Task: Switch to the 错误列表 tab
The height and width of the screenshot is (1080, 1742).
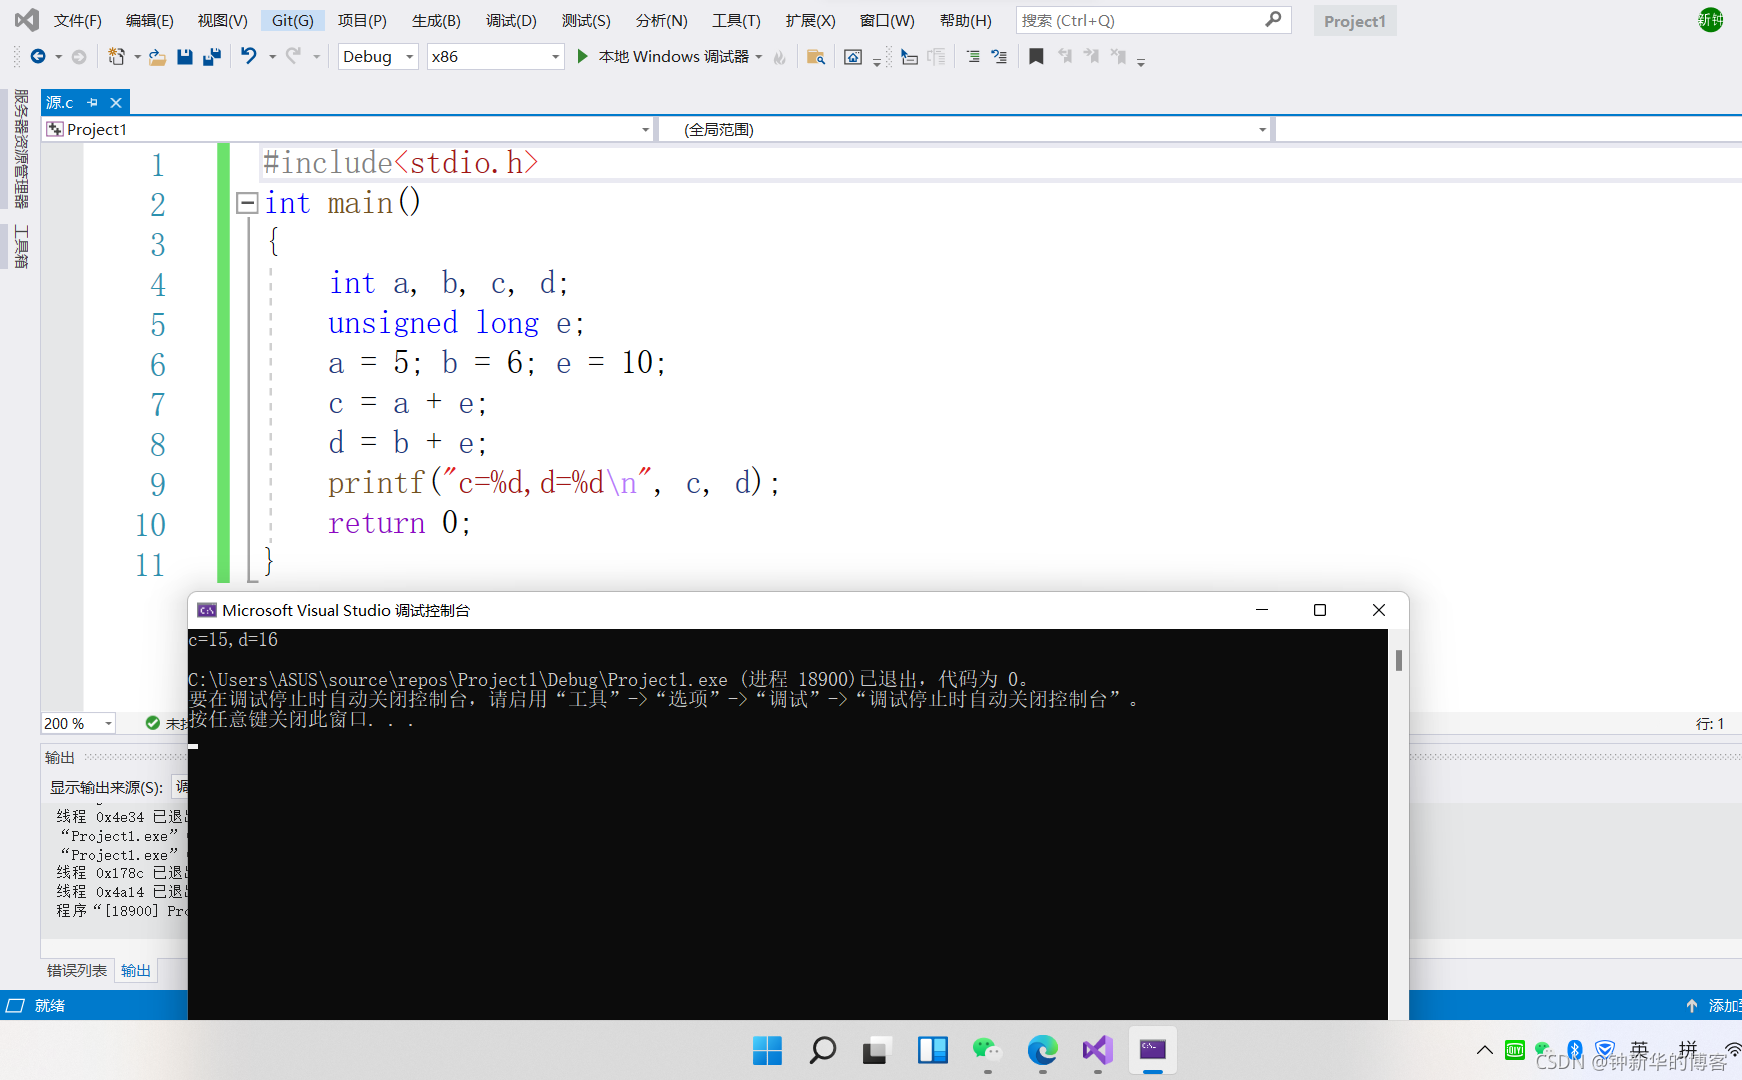Action: (x=77, y=970)
